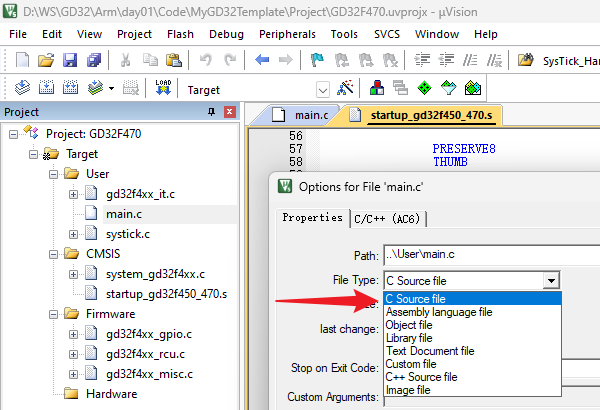The image size is (600, 410).
Task: Open the C/C++ (AC6) options tab
Action: 387,219
